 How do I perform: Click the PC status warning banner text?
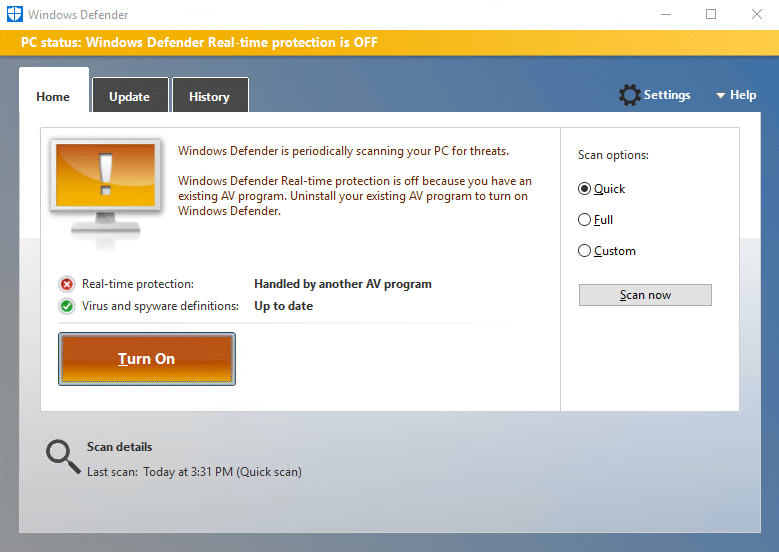pyautogui.click(x=199, y=42)
